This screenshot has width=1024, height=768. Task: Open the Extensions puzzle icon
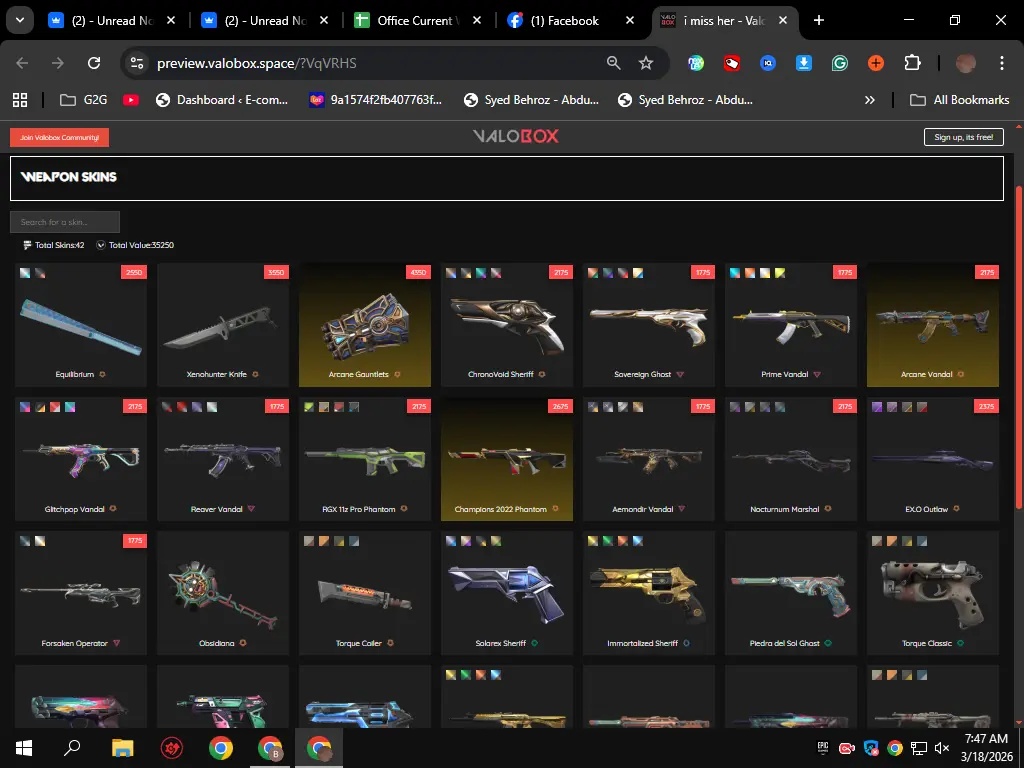pos(912,63)
